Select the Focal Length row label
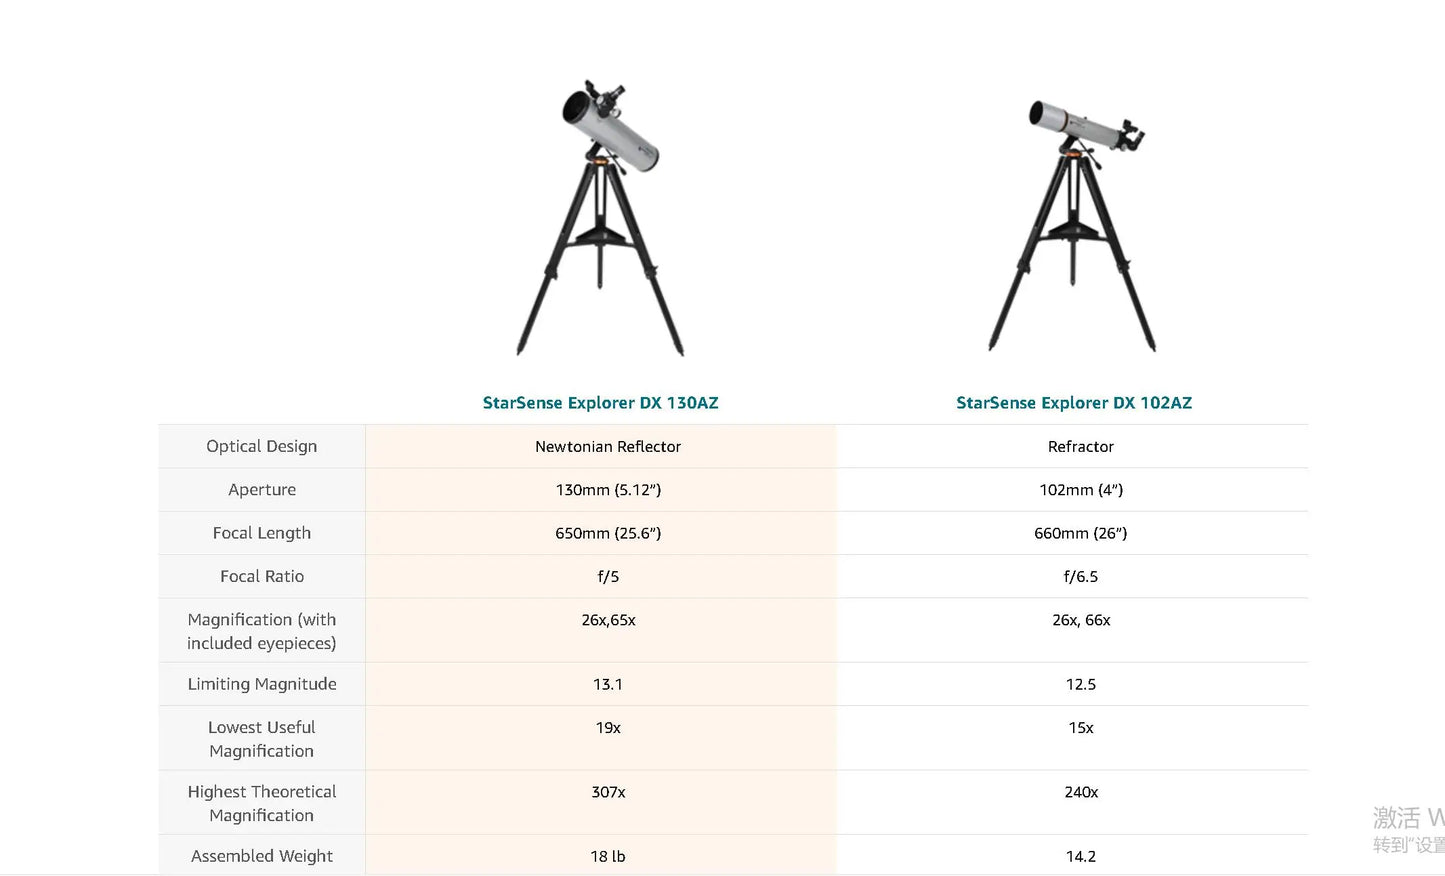1445x876 pixels. (261, 533)
